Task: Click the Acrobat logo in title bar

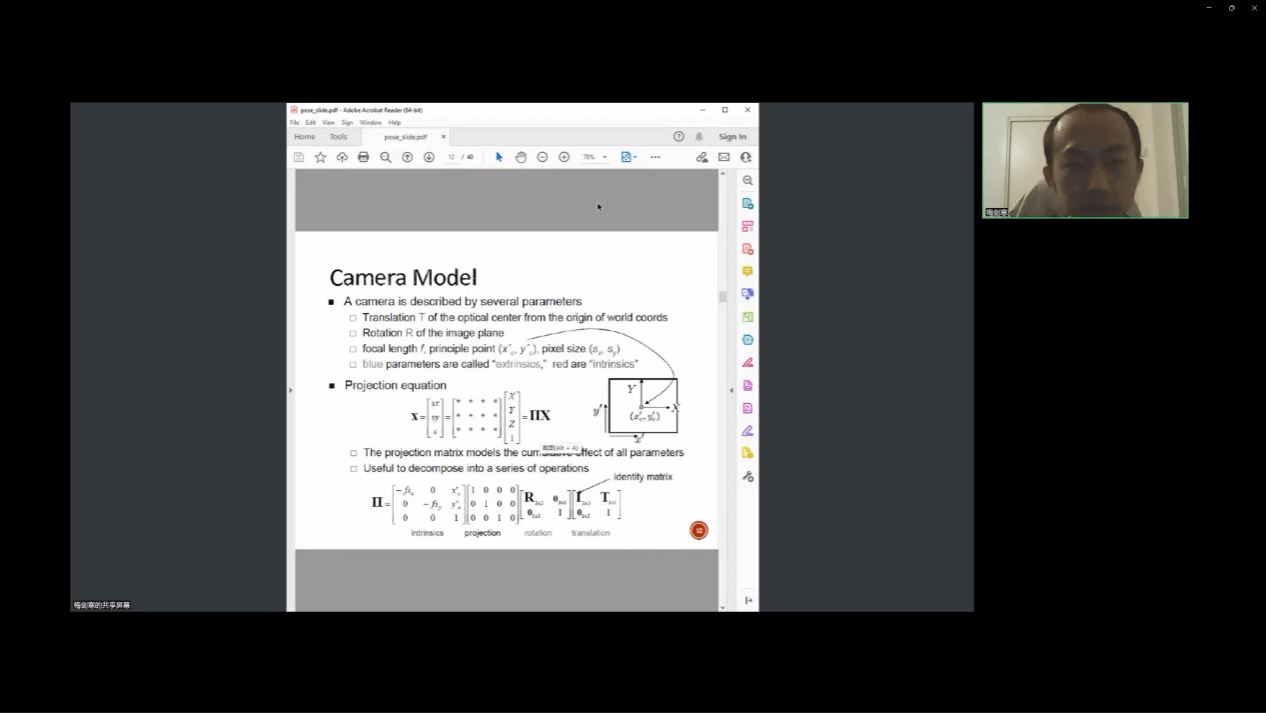Action: tap(294, 110)
